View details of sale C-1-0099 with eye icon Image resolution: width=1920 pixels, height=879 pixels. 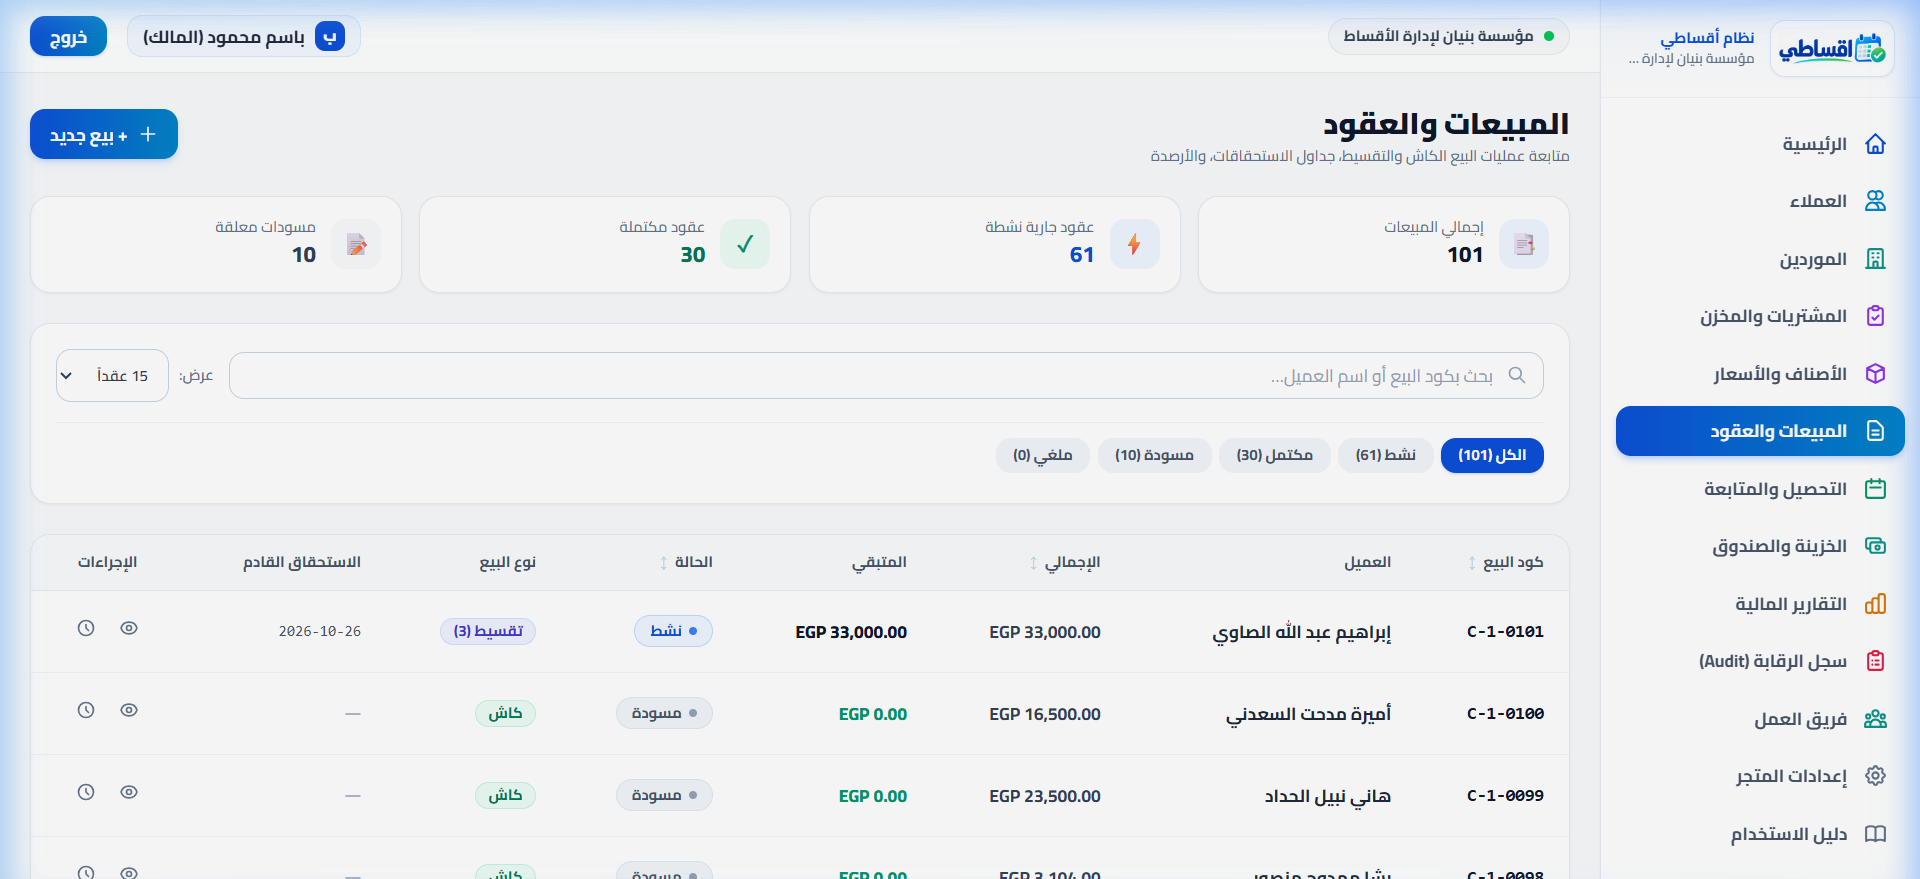(x=129, y=792)
